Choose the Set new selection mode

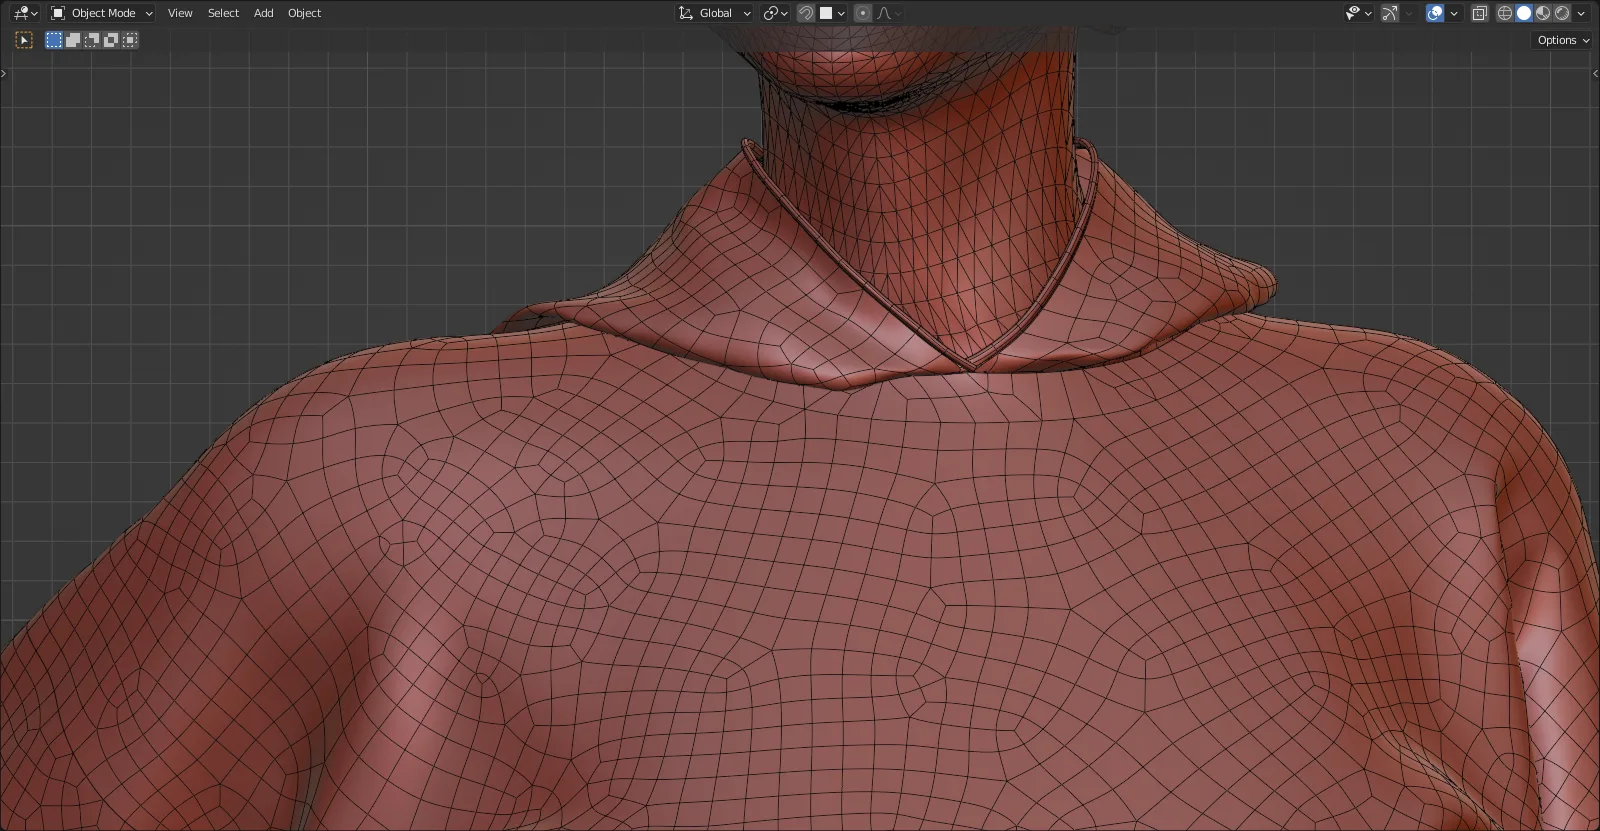point(54,40)
